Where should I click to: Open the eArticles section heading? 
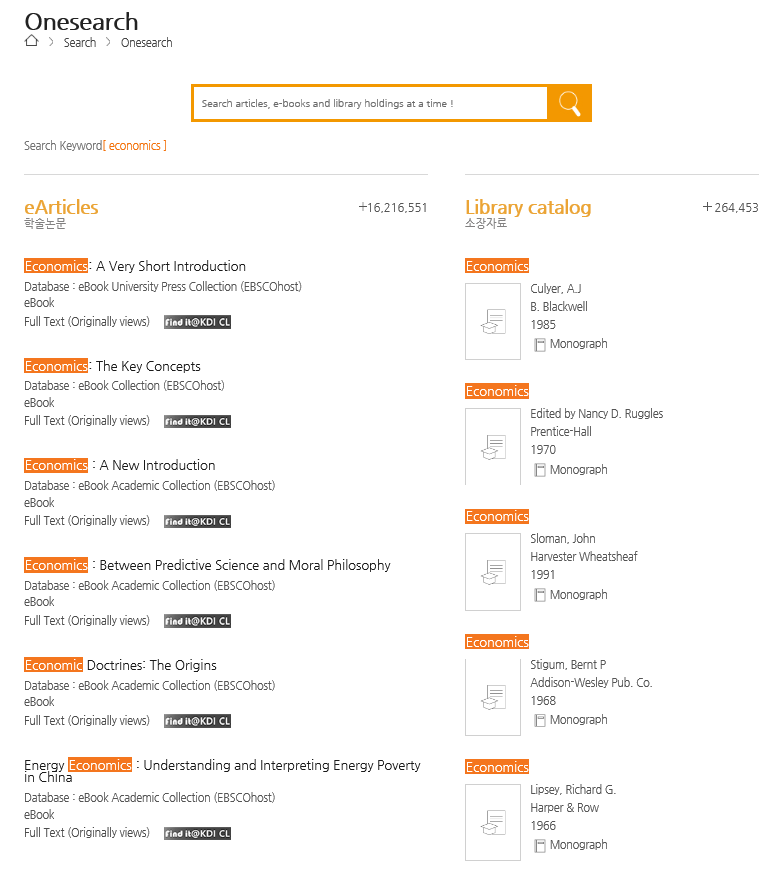pyautogui.click(x=62, y=208)
